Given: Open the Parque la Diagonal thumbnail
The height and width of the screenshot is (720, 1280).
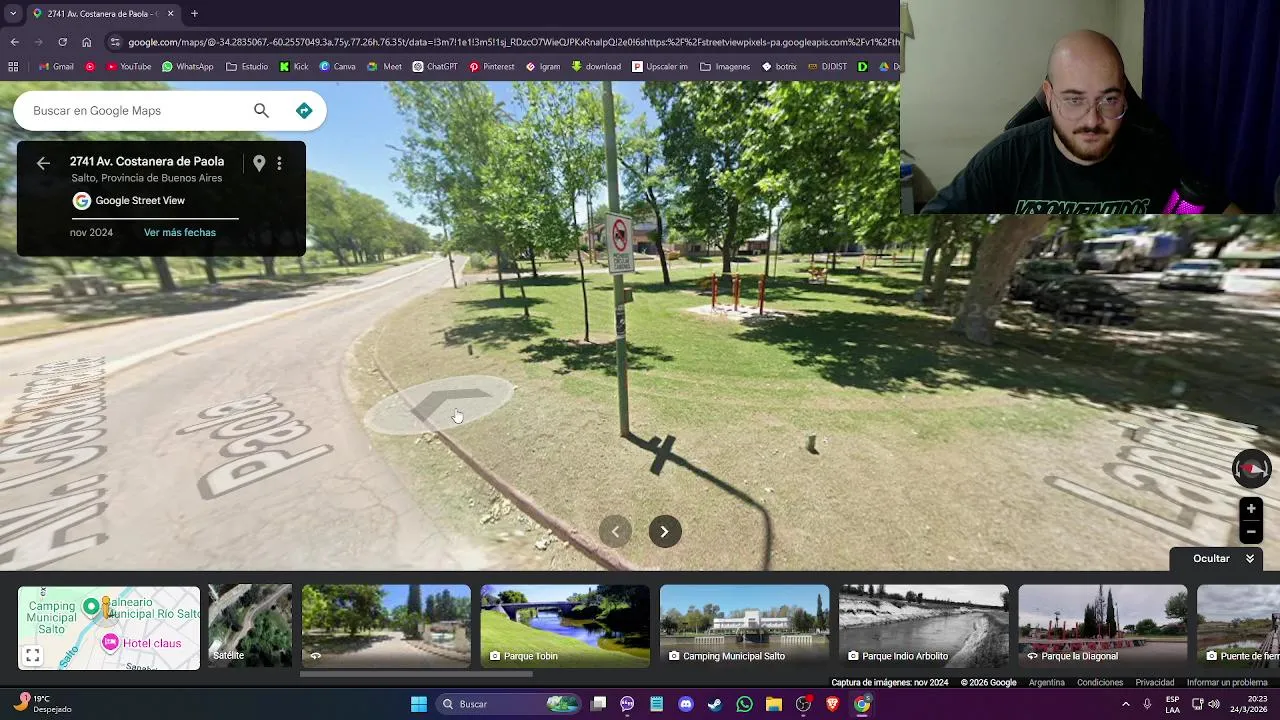Looking at the screenshot, I should [1103, 627].
